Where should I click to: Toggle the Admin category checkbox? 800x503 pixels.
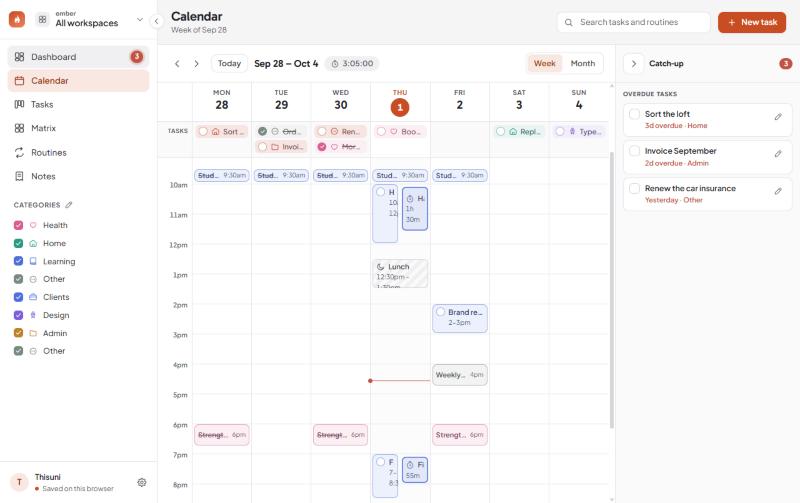18,333
